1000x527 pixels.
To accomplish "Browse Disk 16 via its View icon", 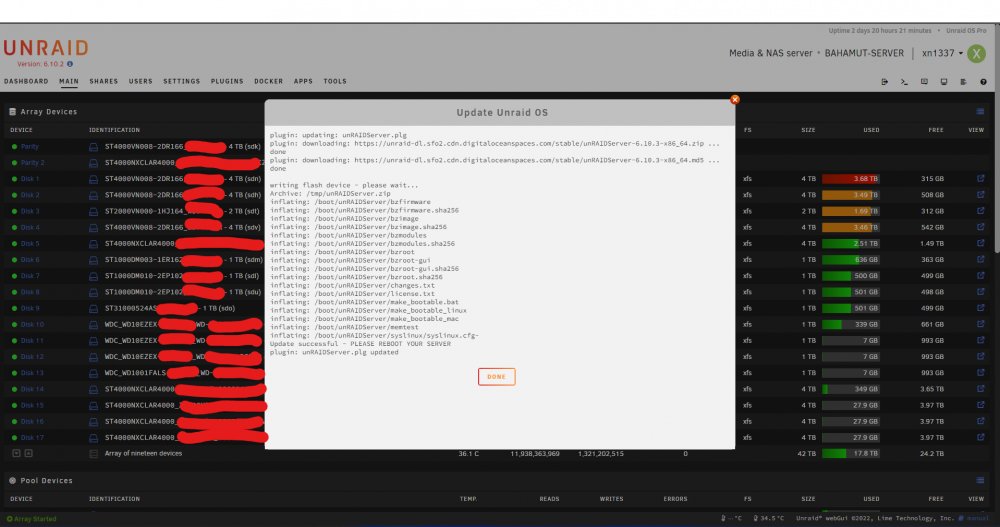I will (x=980, y=421).
